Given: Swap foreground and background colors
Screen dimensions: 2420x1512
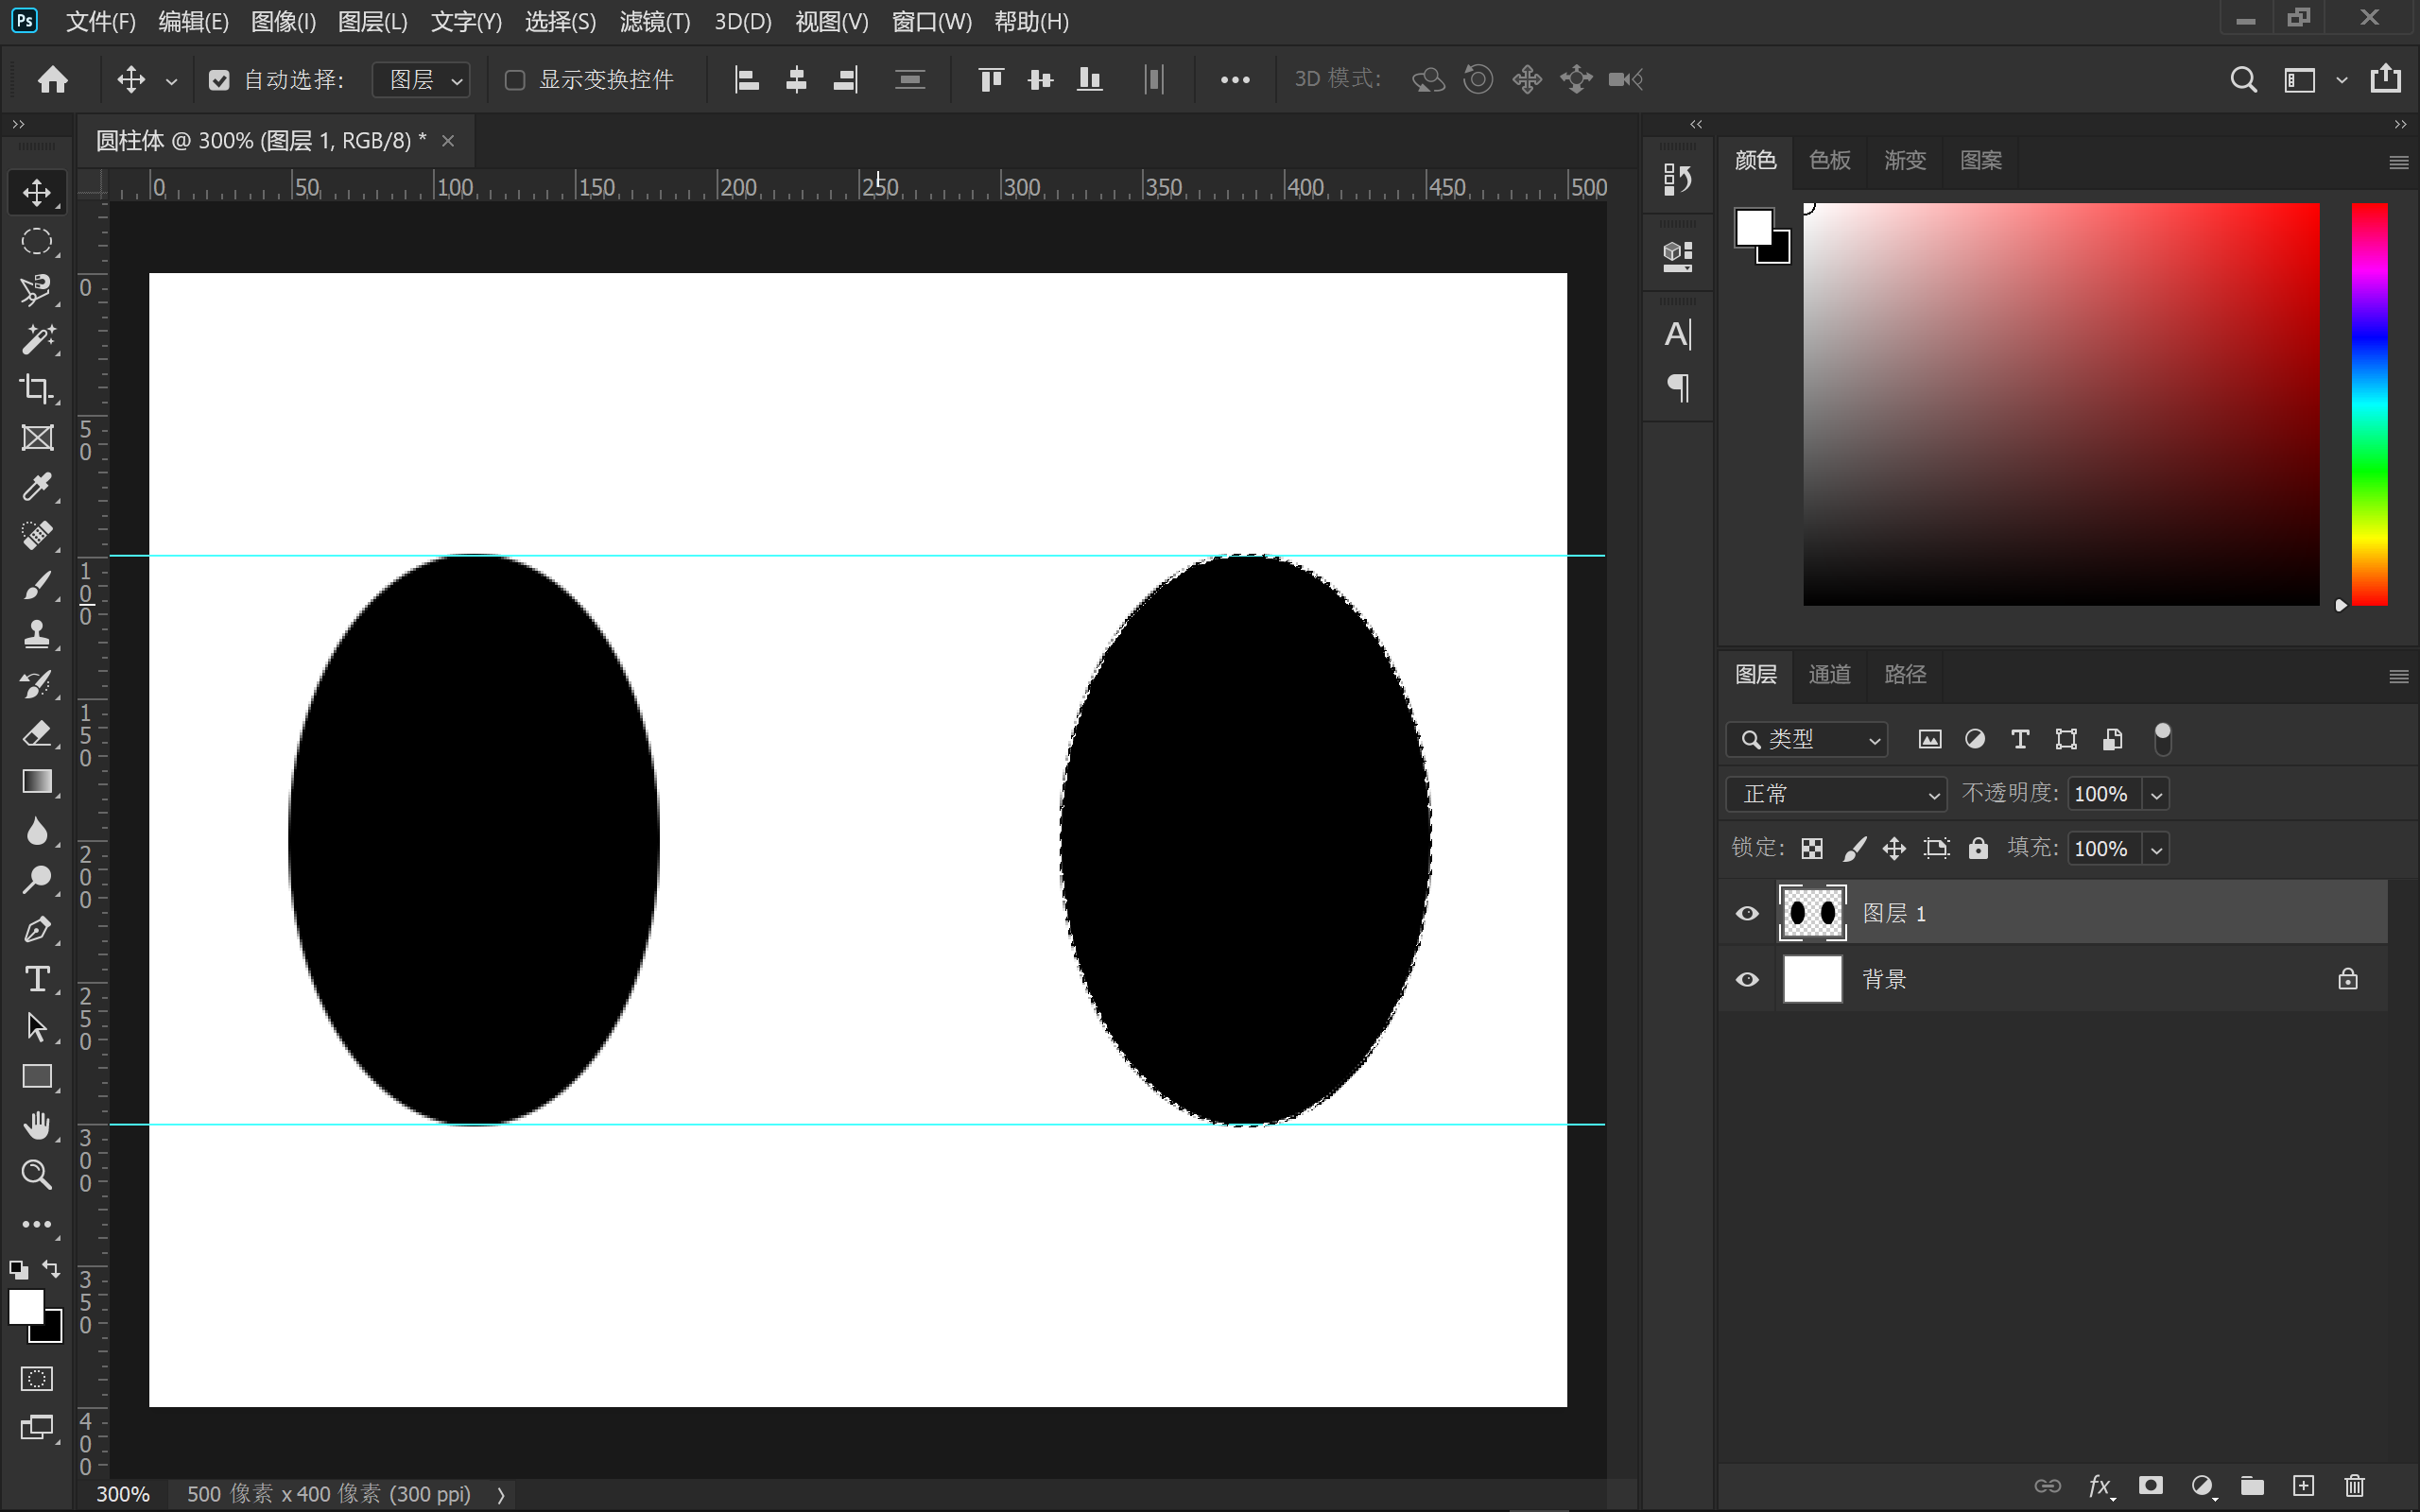Looking at the screenshot, I should tap(52, 1270).
